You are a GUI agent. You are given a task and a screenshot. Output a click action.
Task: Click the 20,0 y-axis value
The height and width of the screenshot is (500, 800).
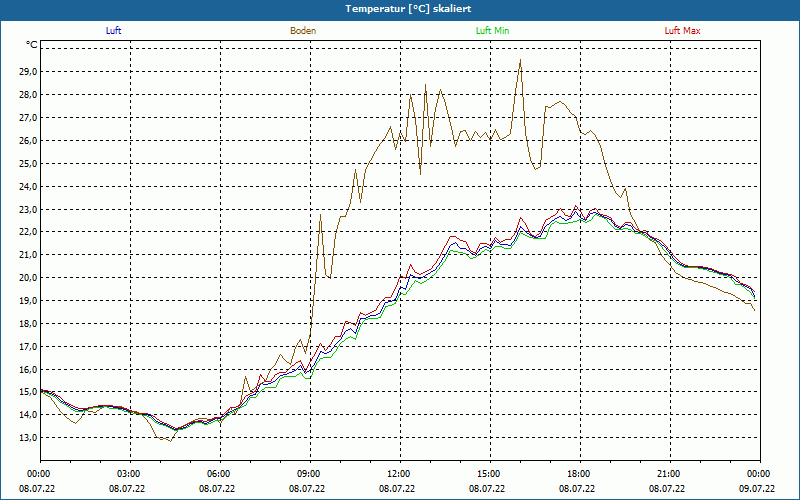(28, 278)
